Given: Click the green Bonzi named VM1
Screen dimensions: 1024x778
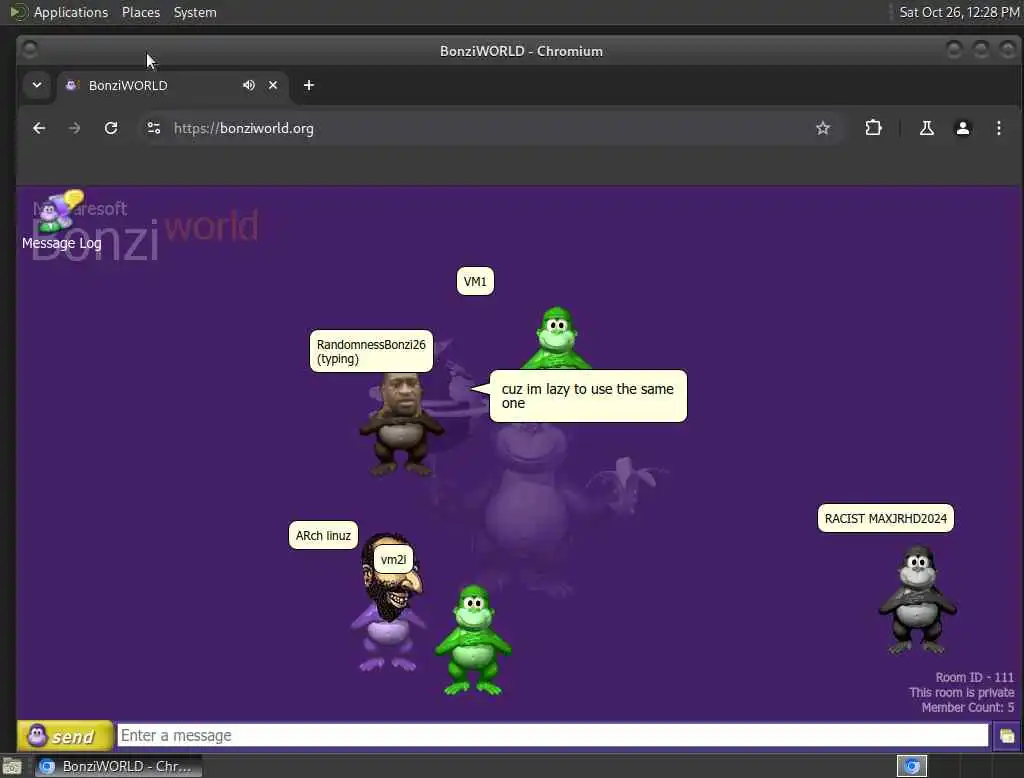Looking at the screenshot, I should tap(556, 338).
